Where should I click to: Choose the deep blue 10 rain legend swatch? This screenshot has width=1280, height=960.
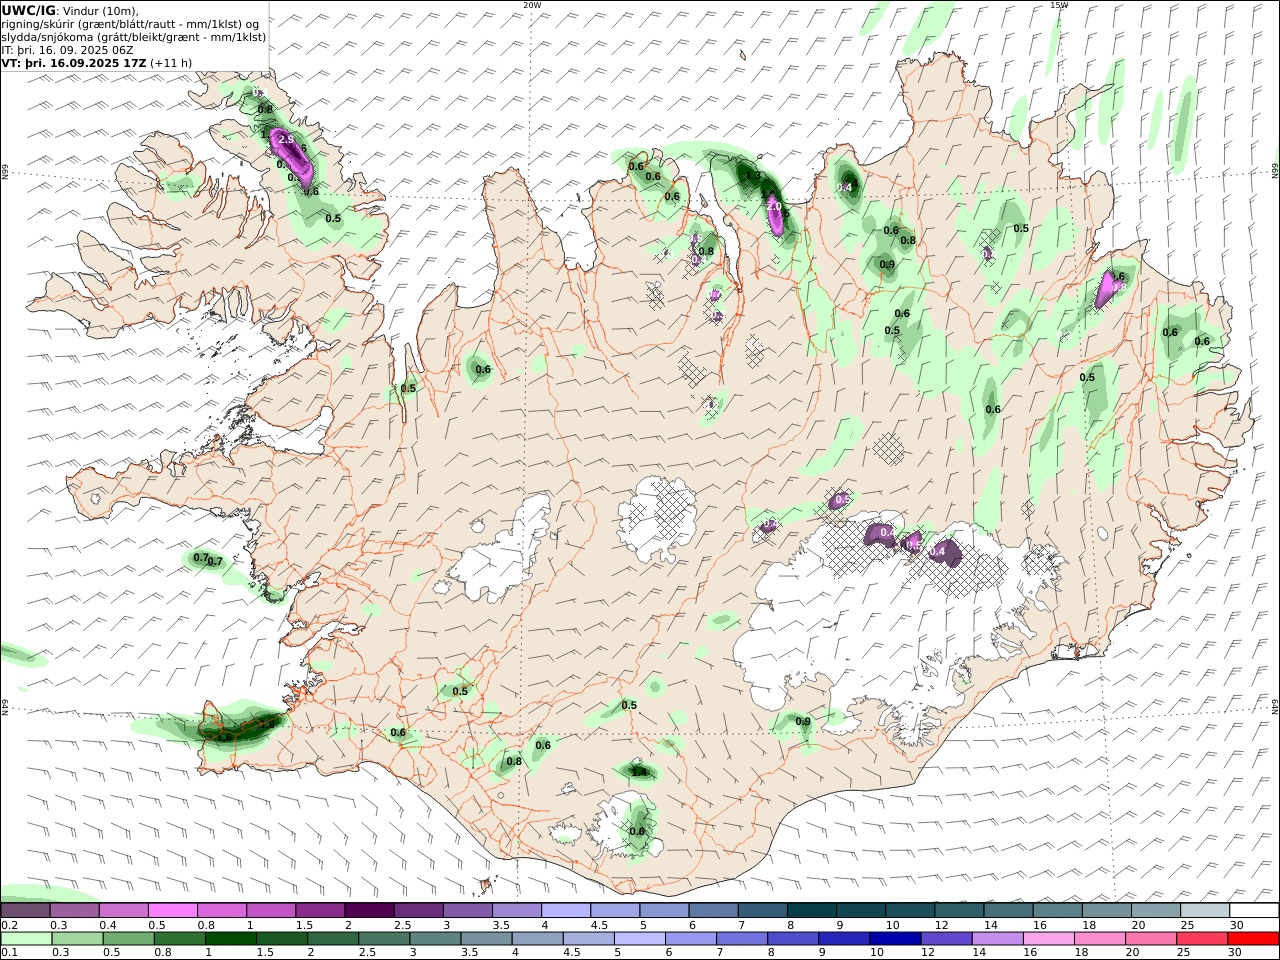pyautogui.click(x=894, y=939)
